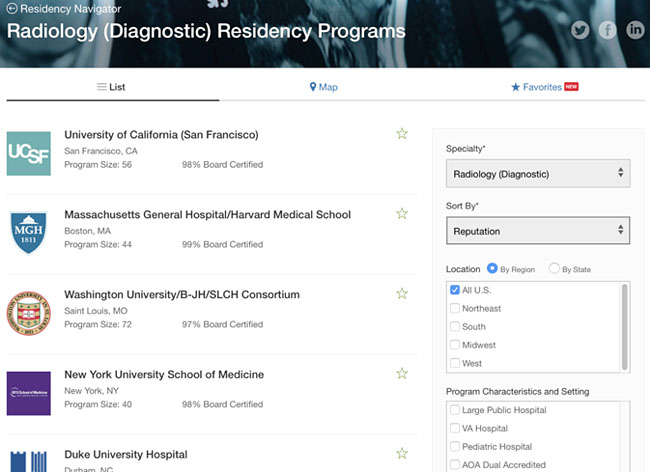650x472 pixels.
Task: Go back via the Residency Navigator arrow icon
Action: (x=12, y=8)
